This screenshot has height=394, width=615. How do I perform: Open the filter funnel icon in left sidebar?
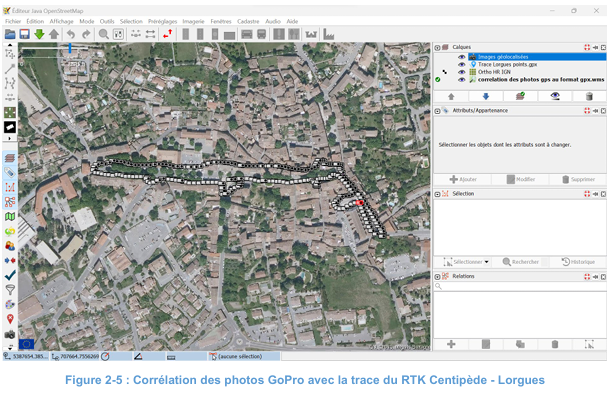coord(10,290)
